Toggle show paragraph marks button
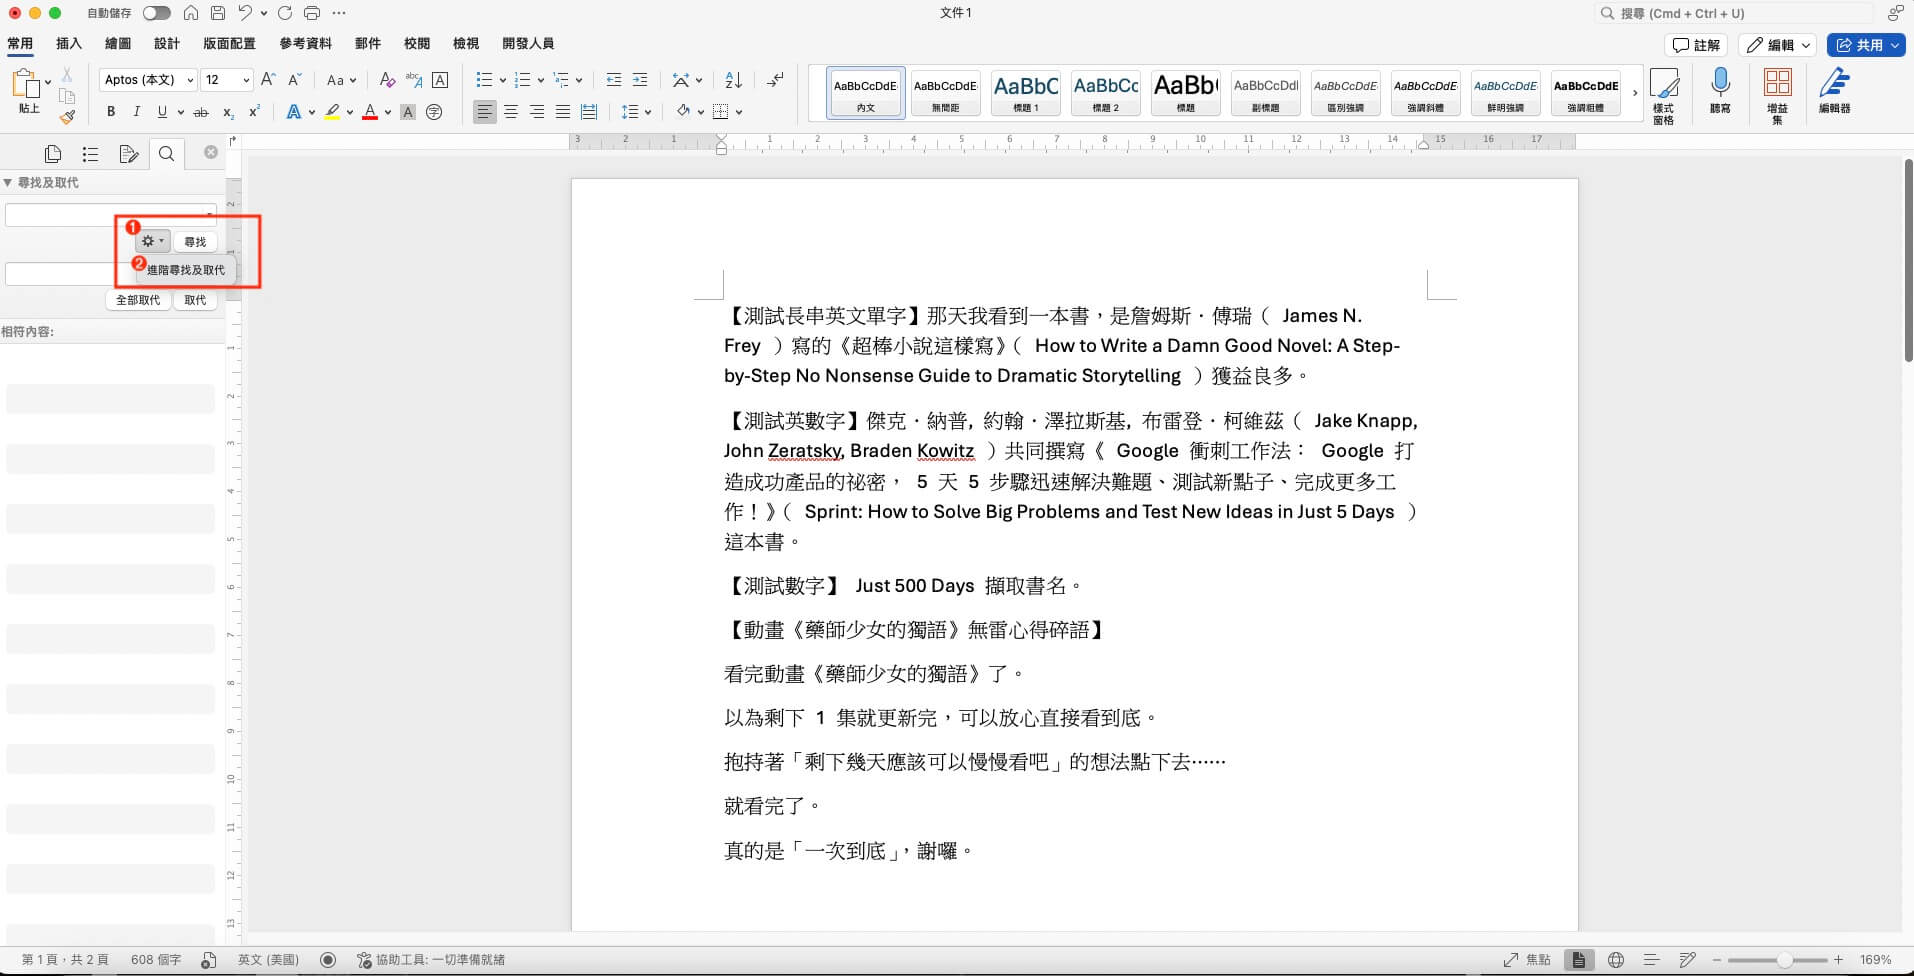 [775, 80]
